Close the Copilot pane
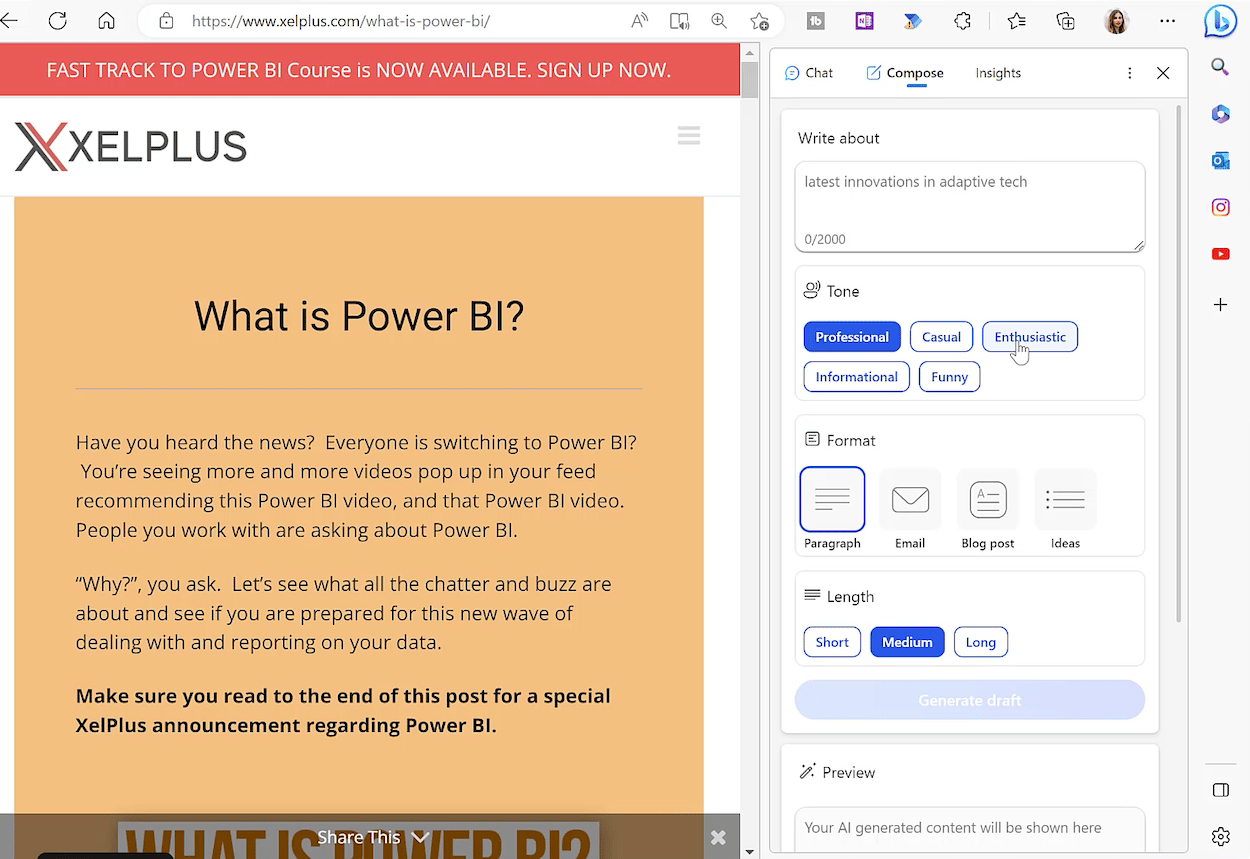1250x859 pixels. [x=1163, y=73]
